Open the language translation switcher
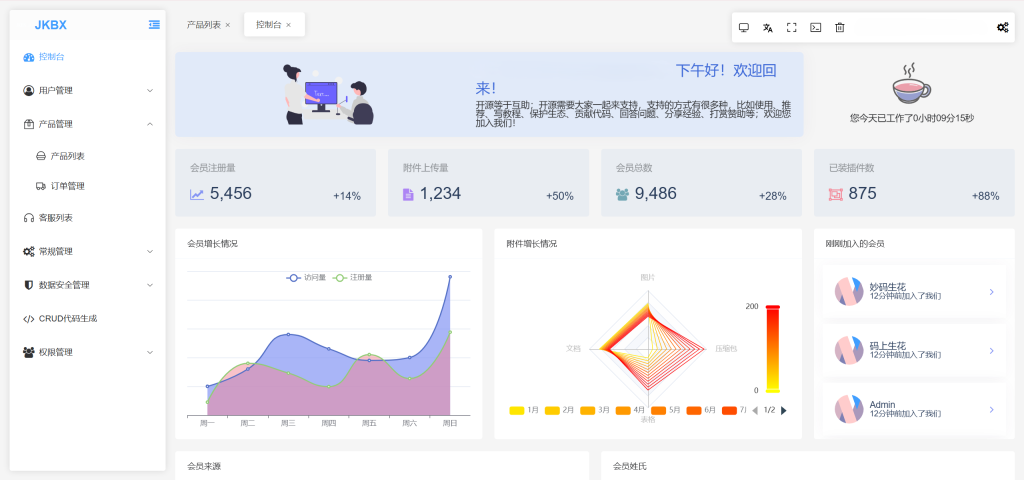1024x480 pixels. coord(767,27)
